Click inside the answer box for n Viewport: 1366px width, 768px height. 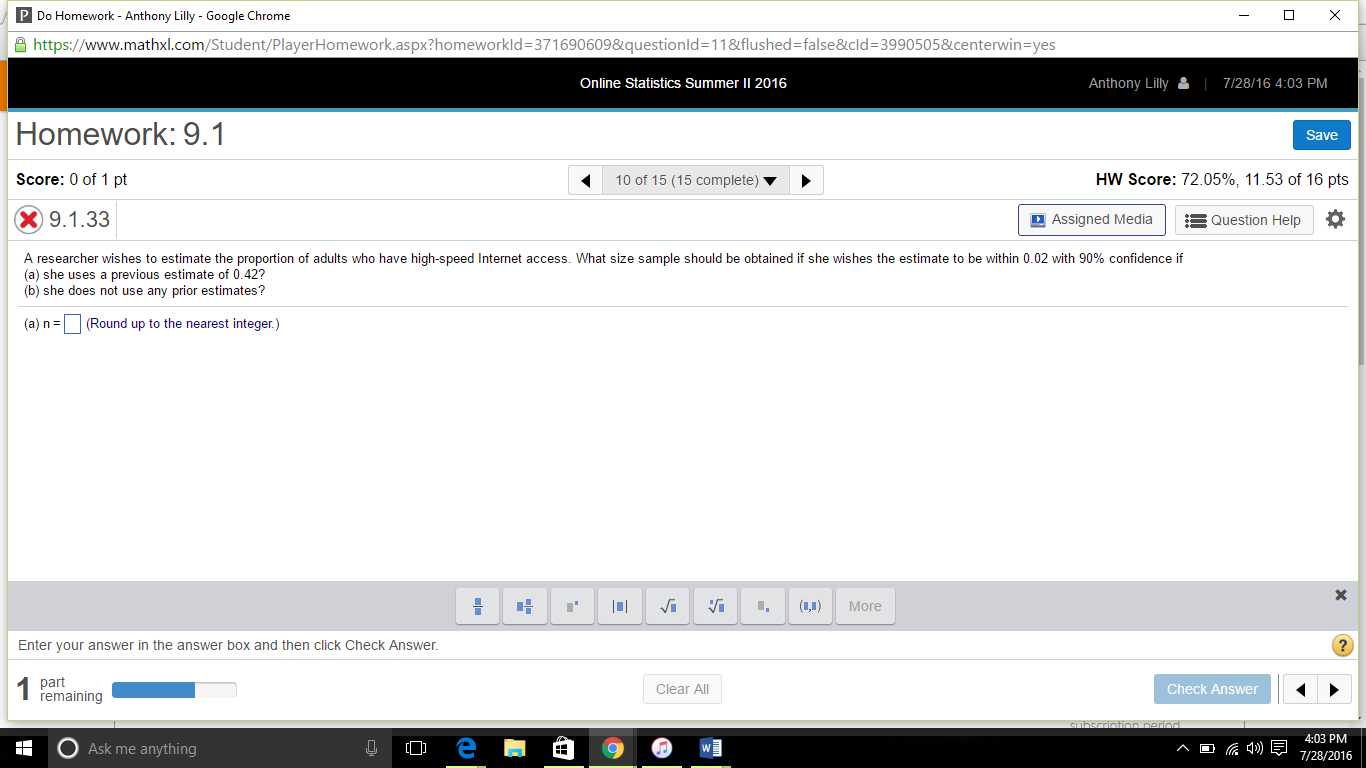tap(71, 323)
